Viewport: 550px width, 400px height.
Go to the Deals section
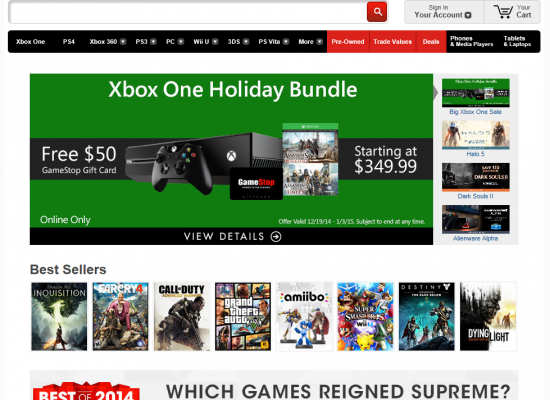click(x=431, y=42)
